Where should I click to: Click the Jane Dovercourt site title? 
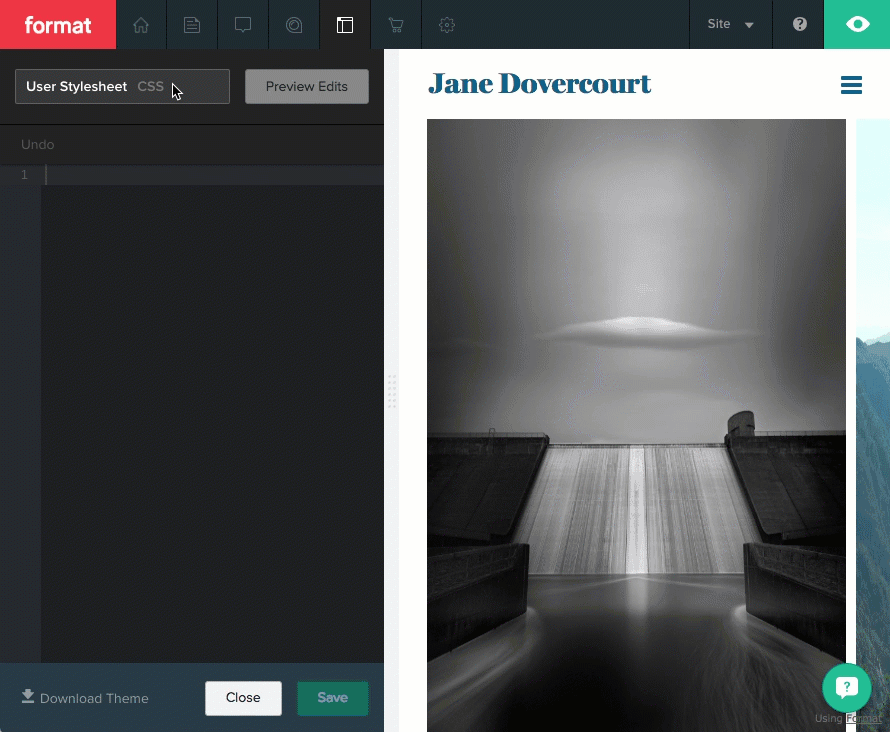click(539, 84)
